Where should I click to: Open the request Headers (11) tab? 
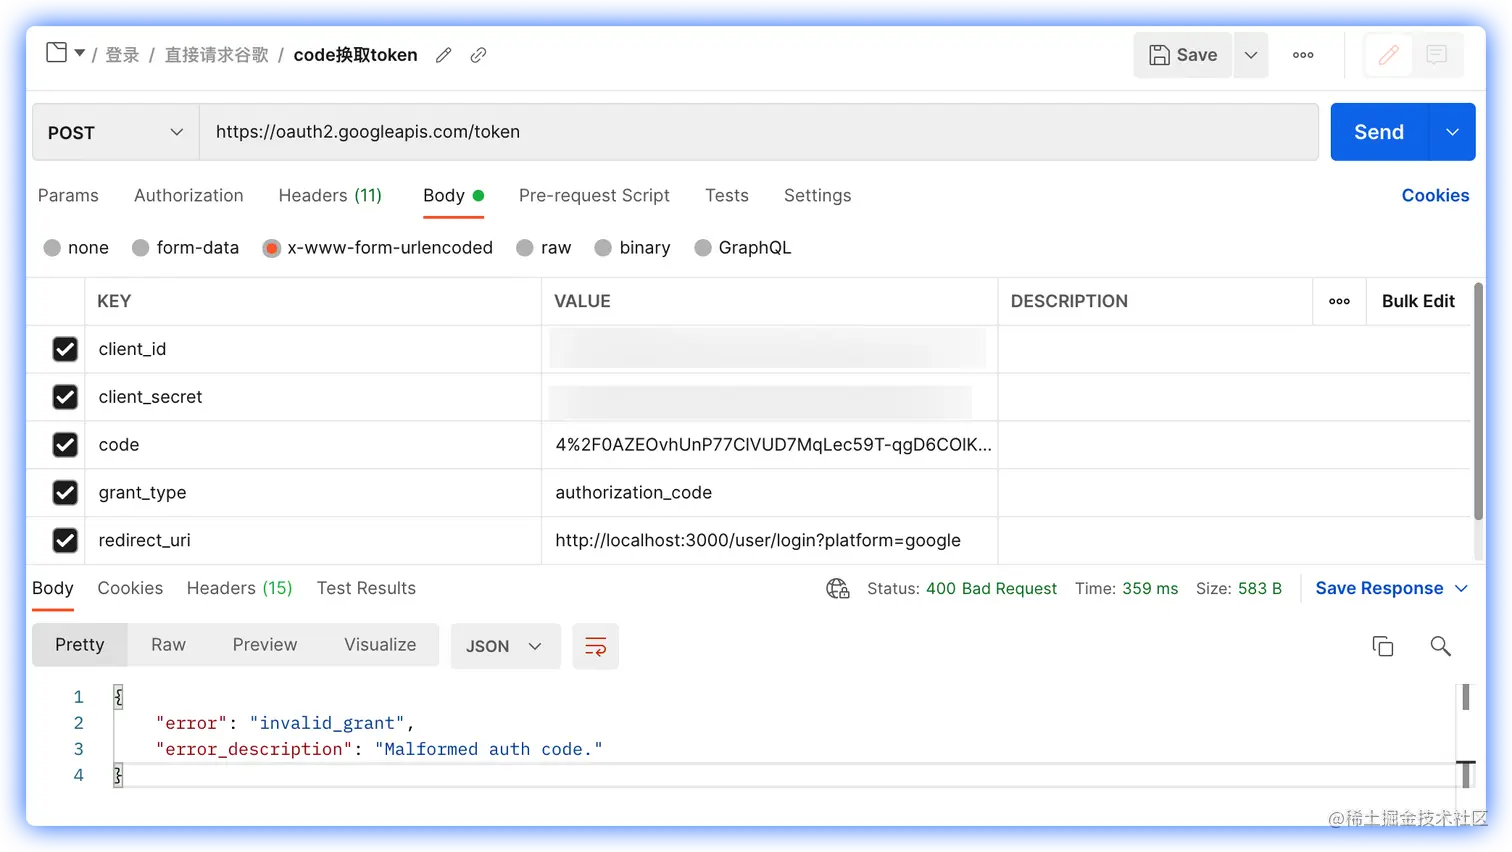coord(330,195)
